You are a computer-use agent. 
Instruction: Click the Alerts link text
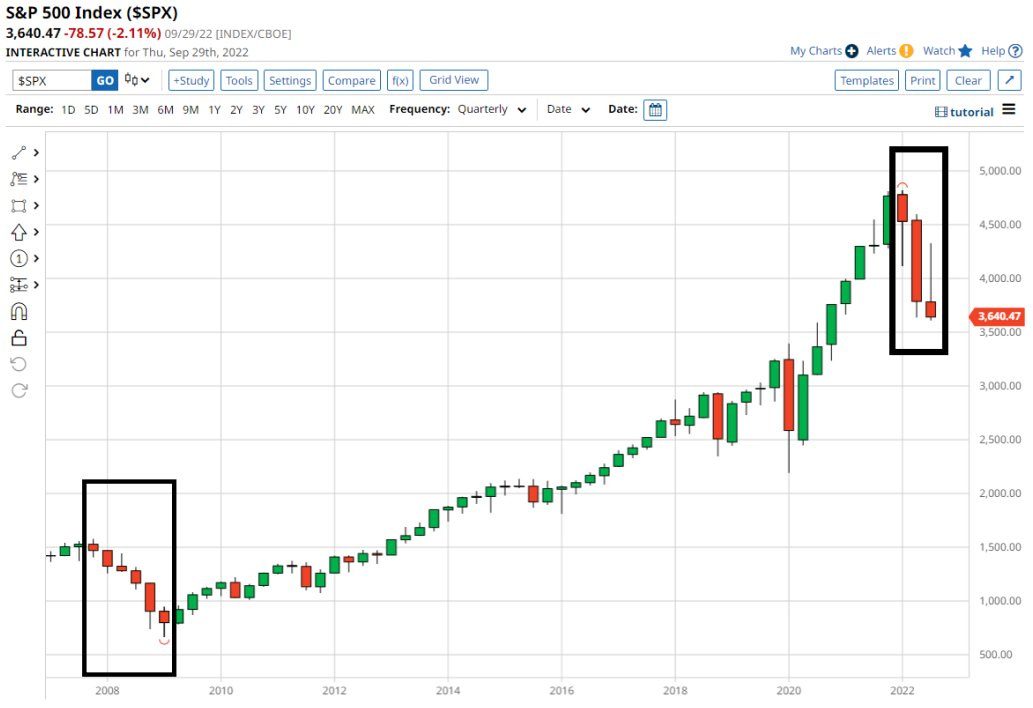[x=881, y=51]
